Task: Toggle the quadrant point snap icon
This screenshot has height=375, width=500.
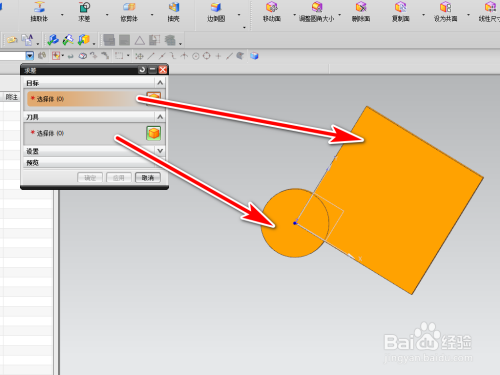Action: click(207, 56)
